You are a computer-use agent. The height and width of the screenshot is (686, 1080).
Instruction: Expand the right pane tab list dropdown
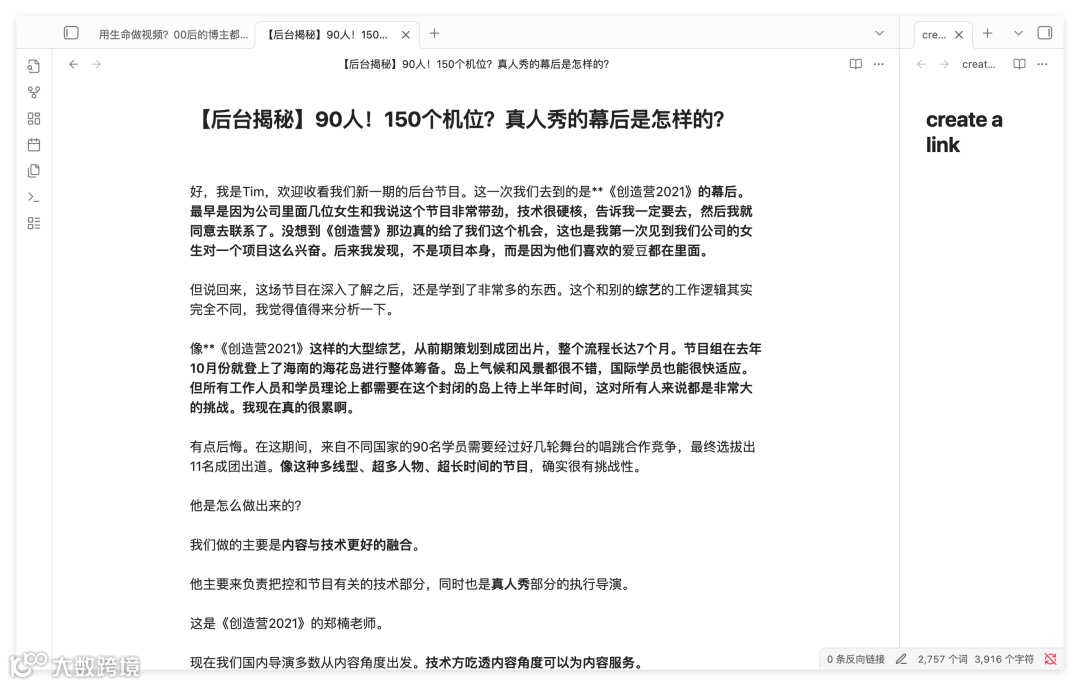1019,33
